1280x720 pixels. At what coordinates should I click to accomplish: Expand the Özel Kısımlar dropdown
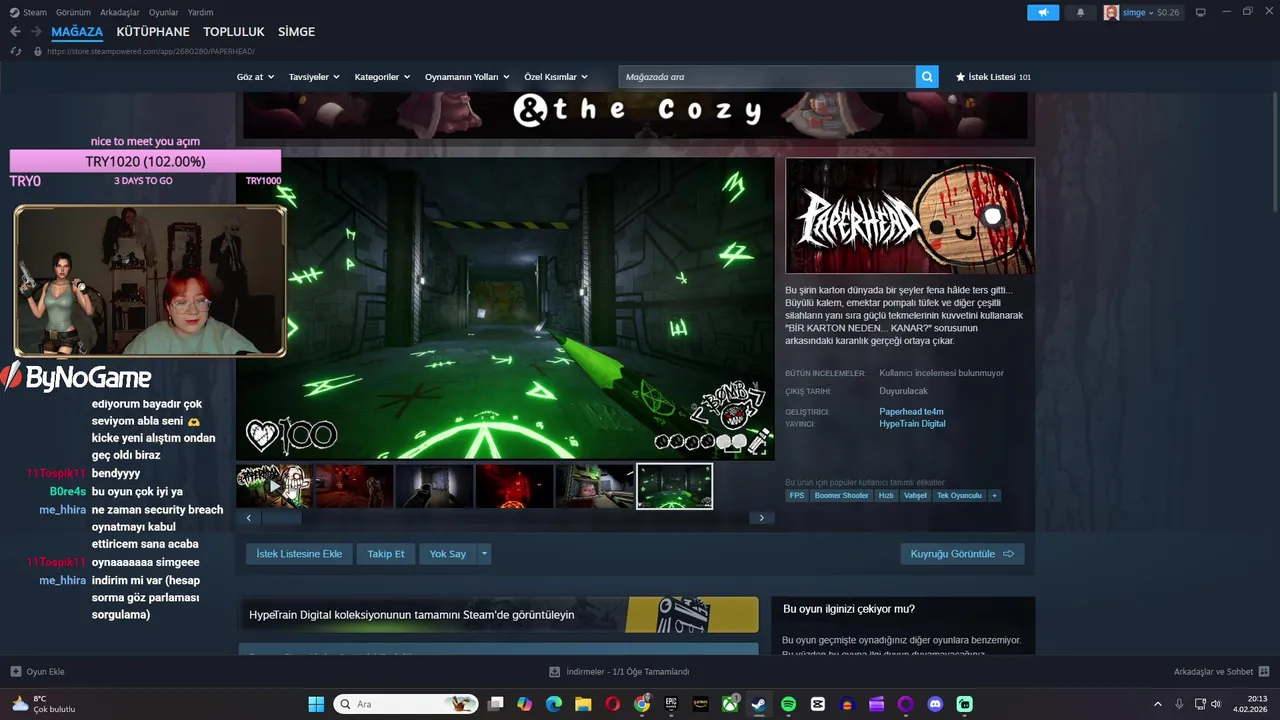point(556,77)
